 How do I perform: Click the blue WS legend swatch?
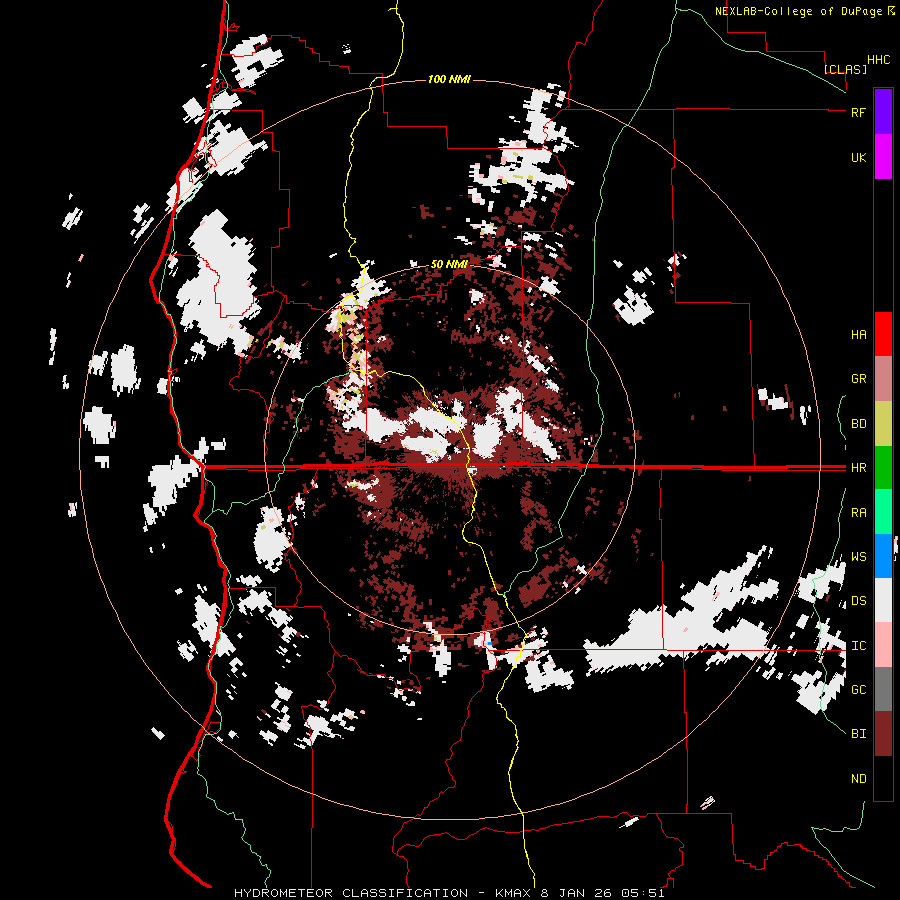[883, 556]
